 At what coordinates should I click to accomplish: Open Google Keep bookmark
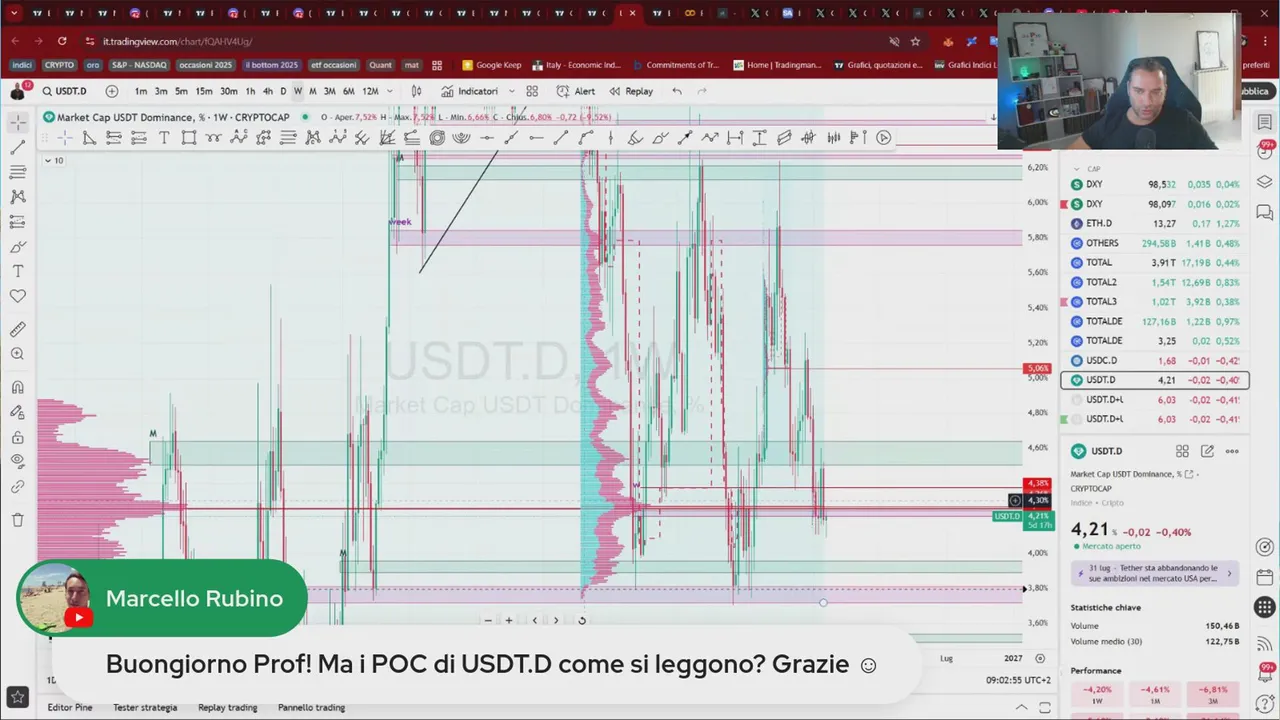tap(491, 65)
